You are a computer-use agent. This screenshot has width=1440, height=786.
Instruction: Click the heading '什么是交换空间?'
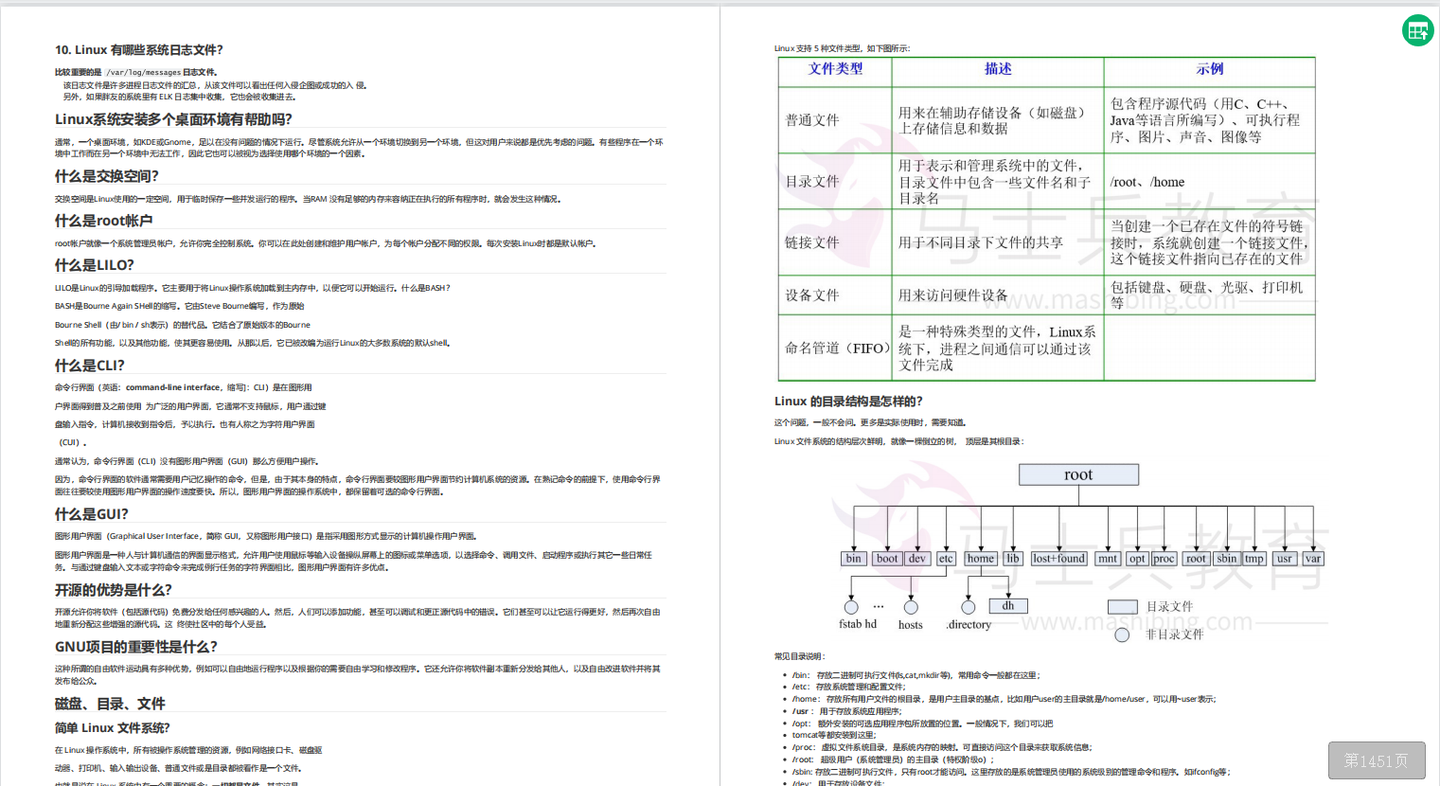(x=106, y=176)
